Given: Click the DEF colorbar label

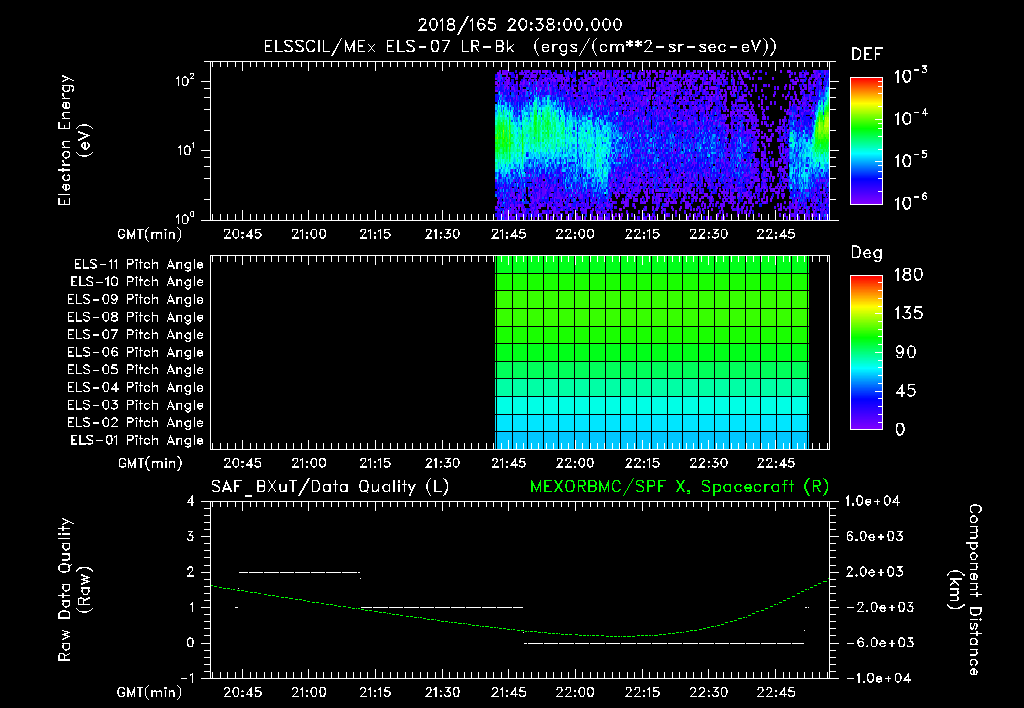Looking at the screenshot, I should click(867, 54).
